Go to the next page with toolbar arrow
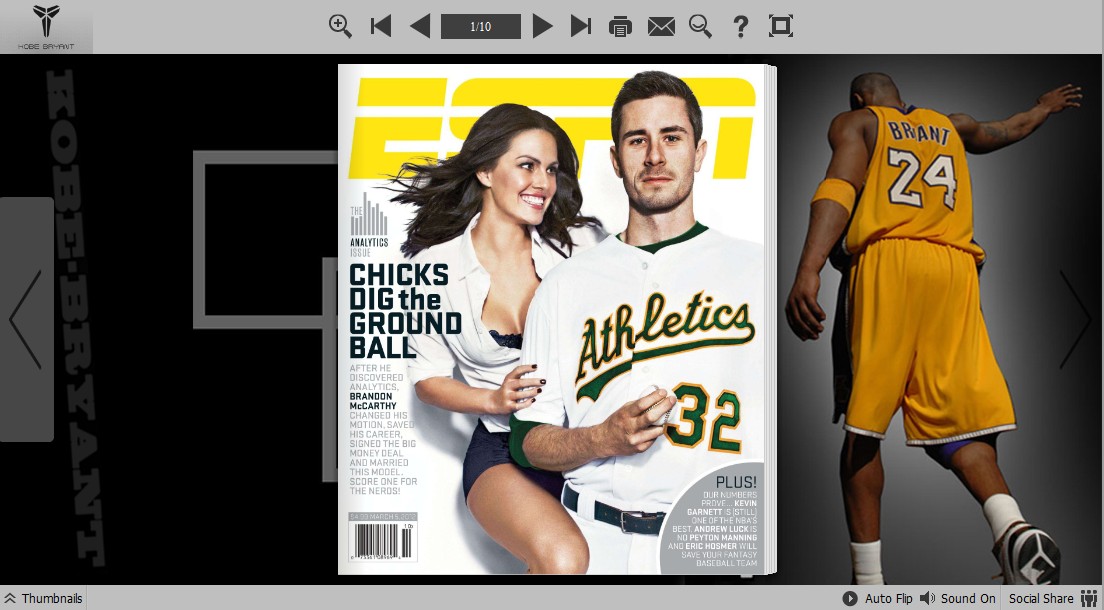1104x610 pixels. [542, 27]
